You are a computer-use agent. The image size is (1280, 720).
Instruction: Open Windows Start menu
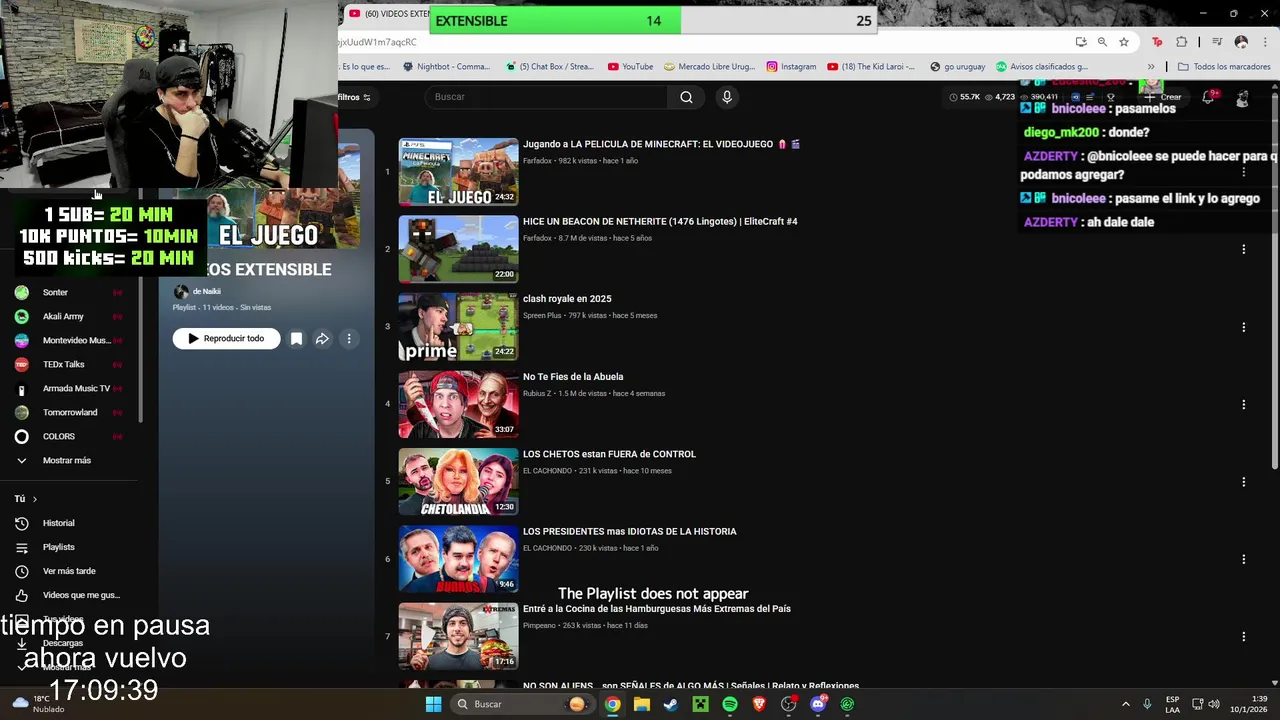click(433, 704)
